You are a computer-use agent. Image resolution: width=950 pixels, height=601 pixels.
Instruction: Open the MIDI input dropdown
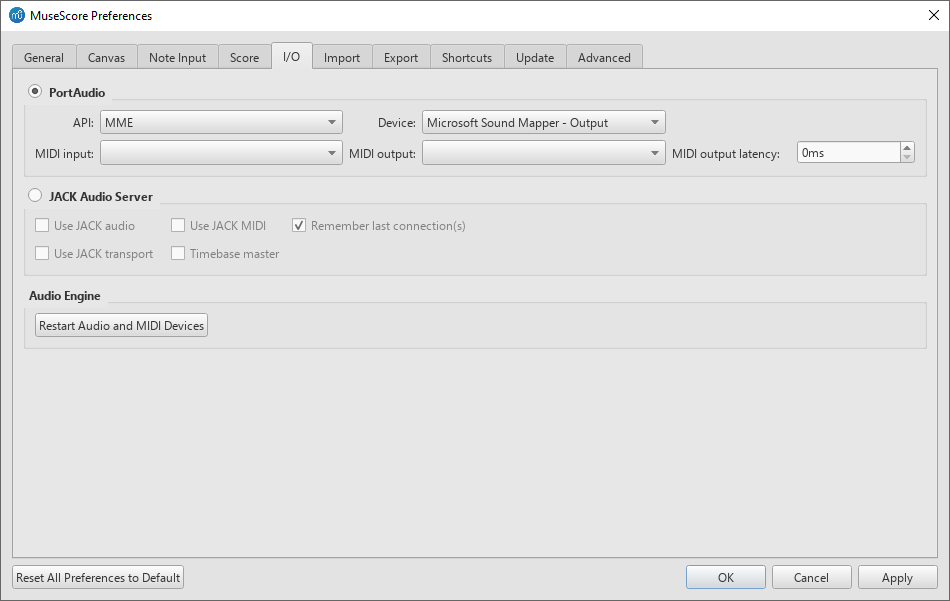pyautogui.click(x=221, y=153)
